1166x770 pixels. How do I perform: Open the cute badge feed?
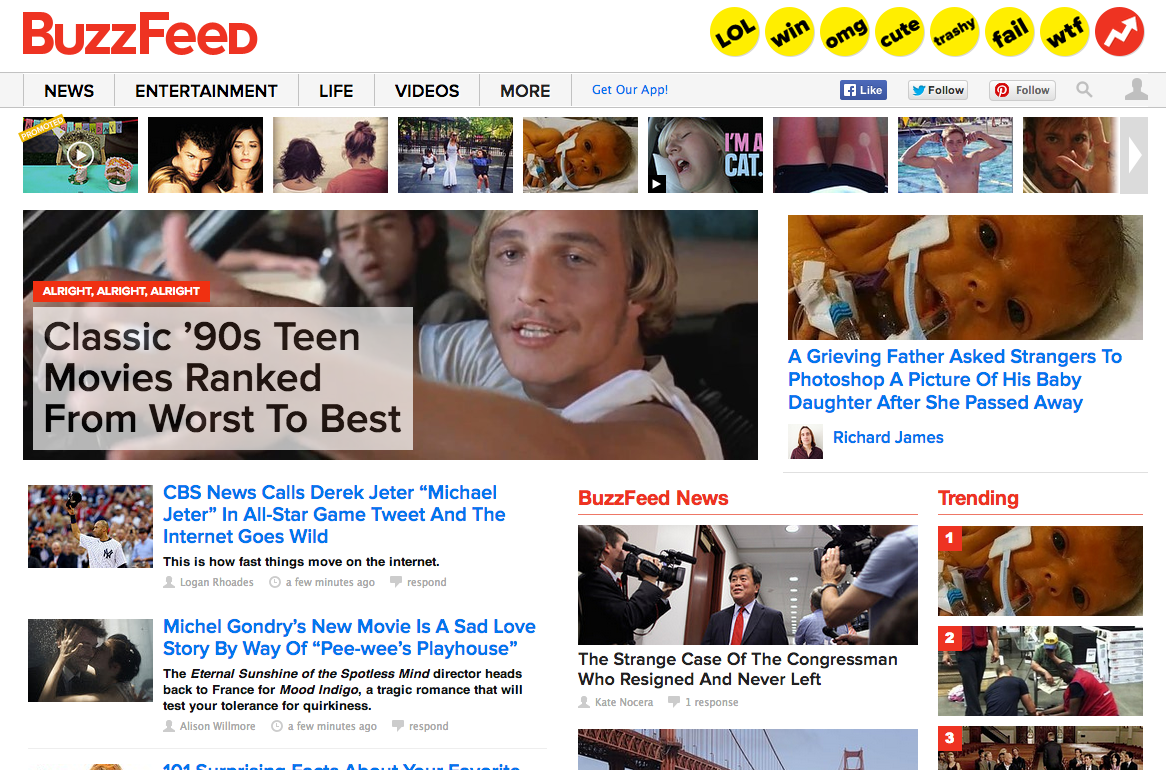click(x=900, y=32)
